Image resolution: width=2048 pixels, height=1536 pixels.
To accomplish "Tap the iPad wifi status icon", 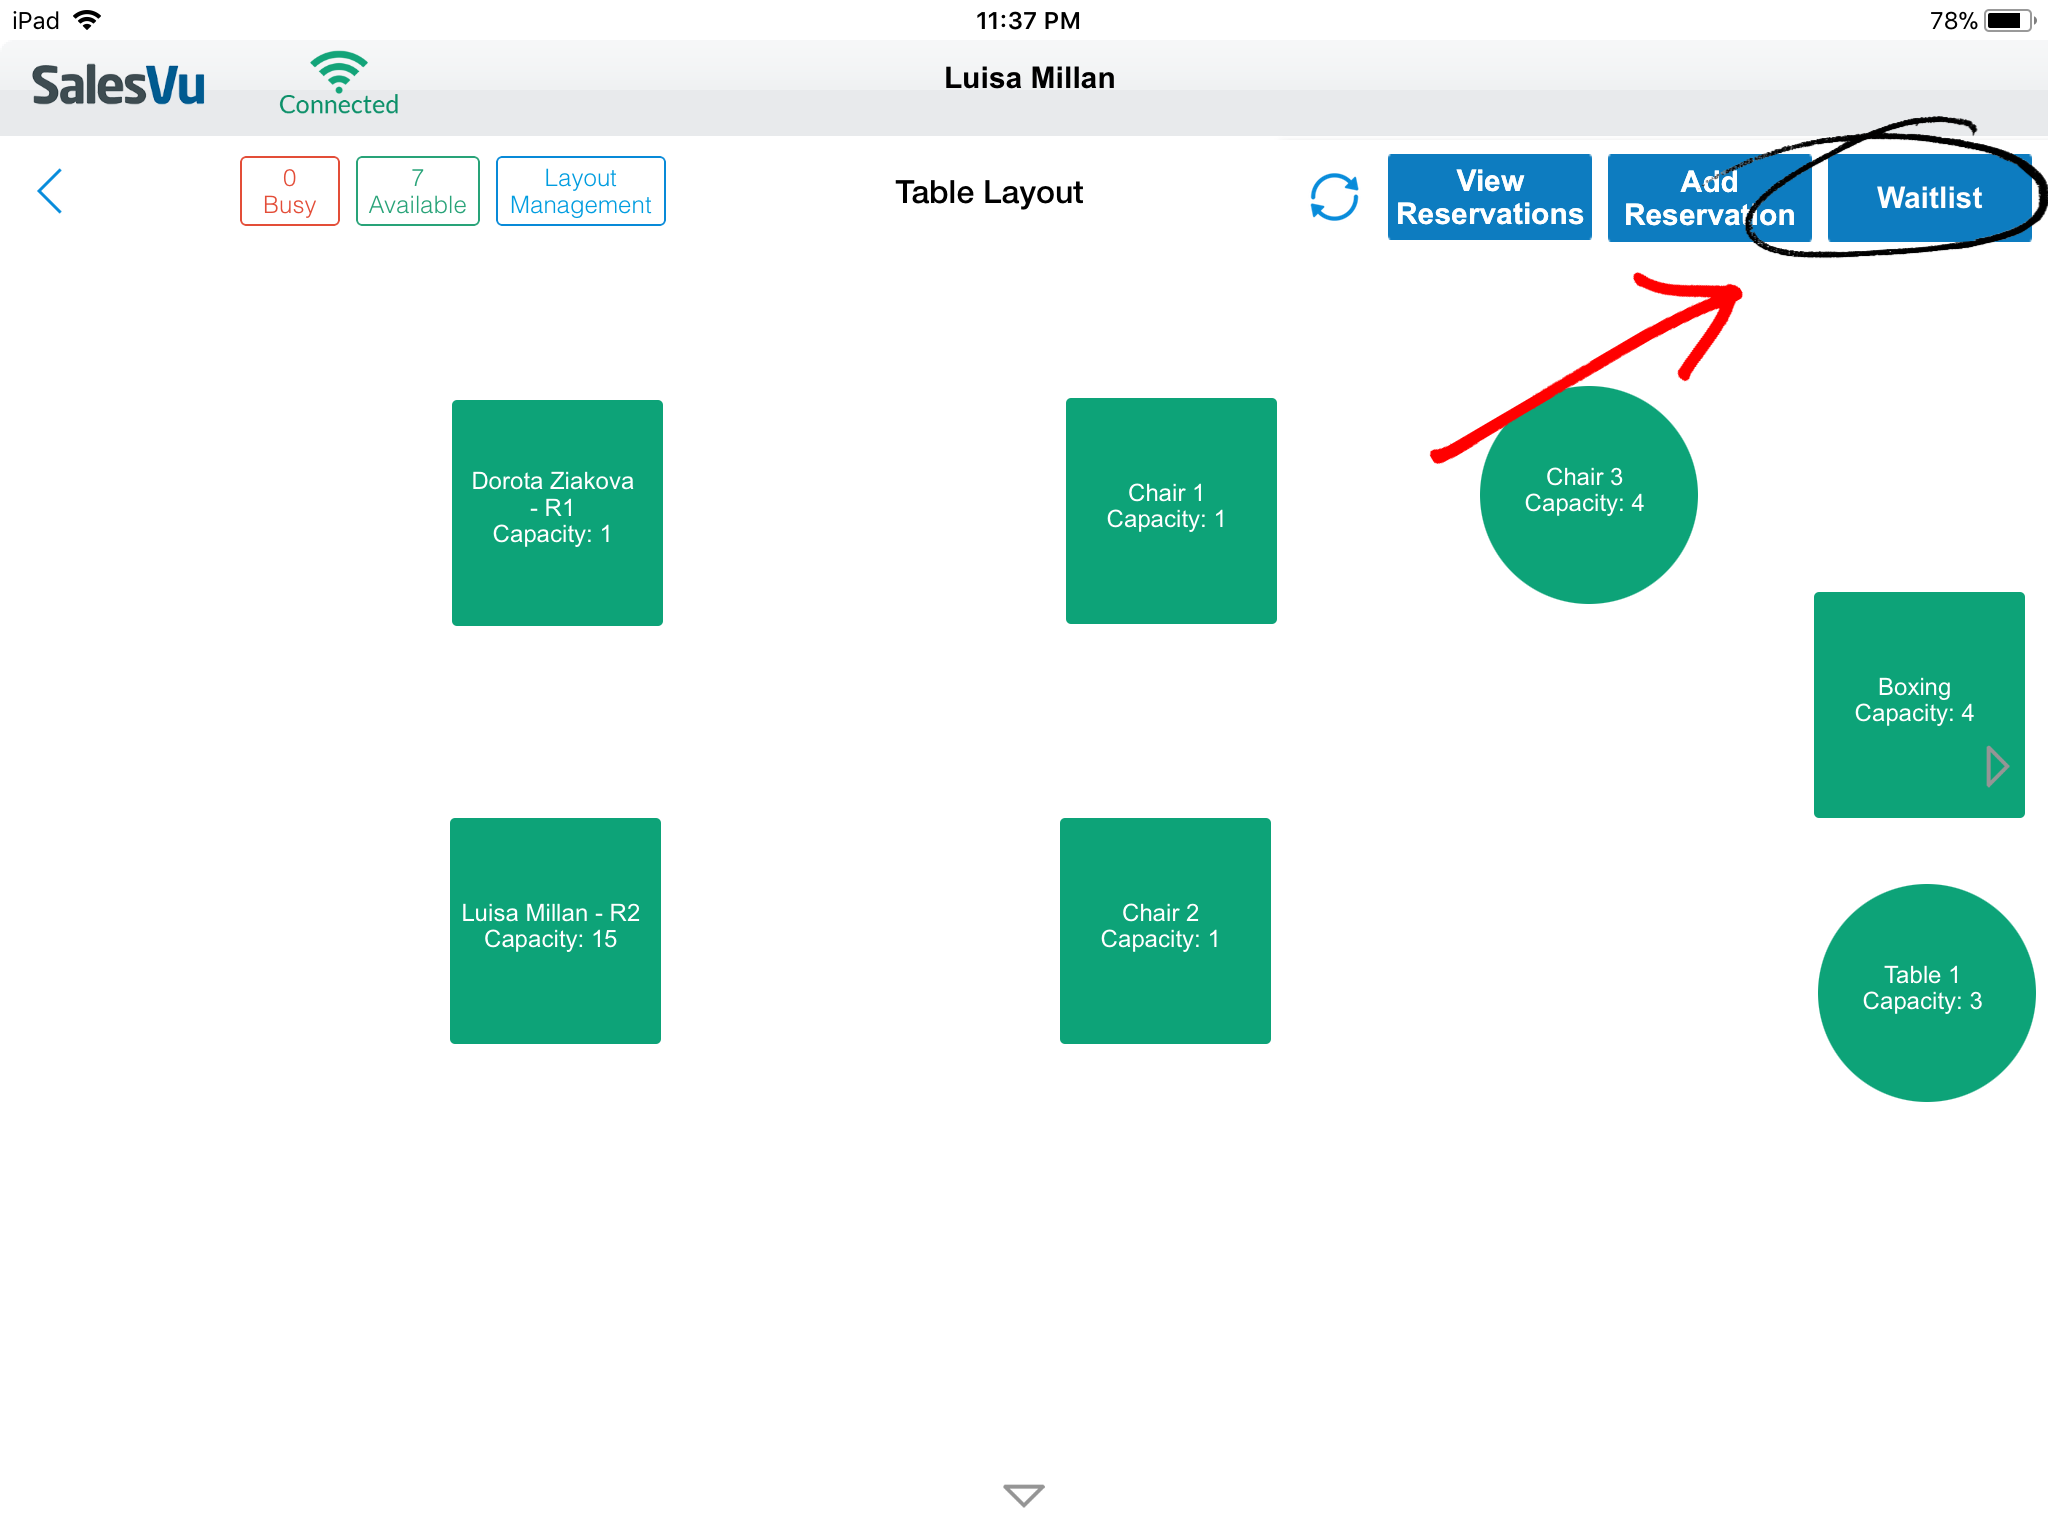I will pyautogui.click(x=88, y=20).
